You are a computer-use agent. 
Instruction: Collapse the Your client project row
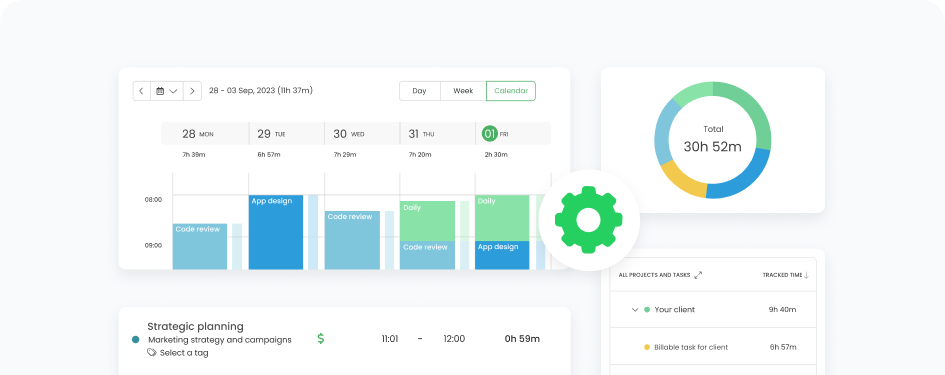coord(635,309)
